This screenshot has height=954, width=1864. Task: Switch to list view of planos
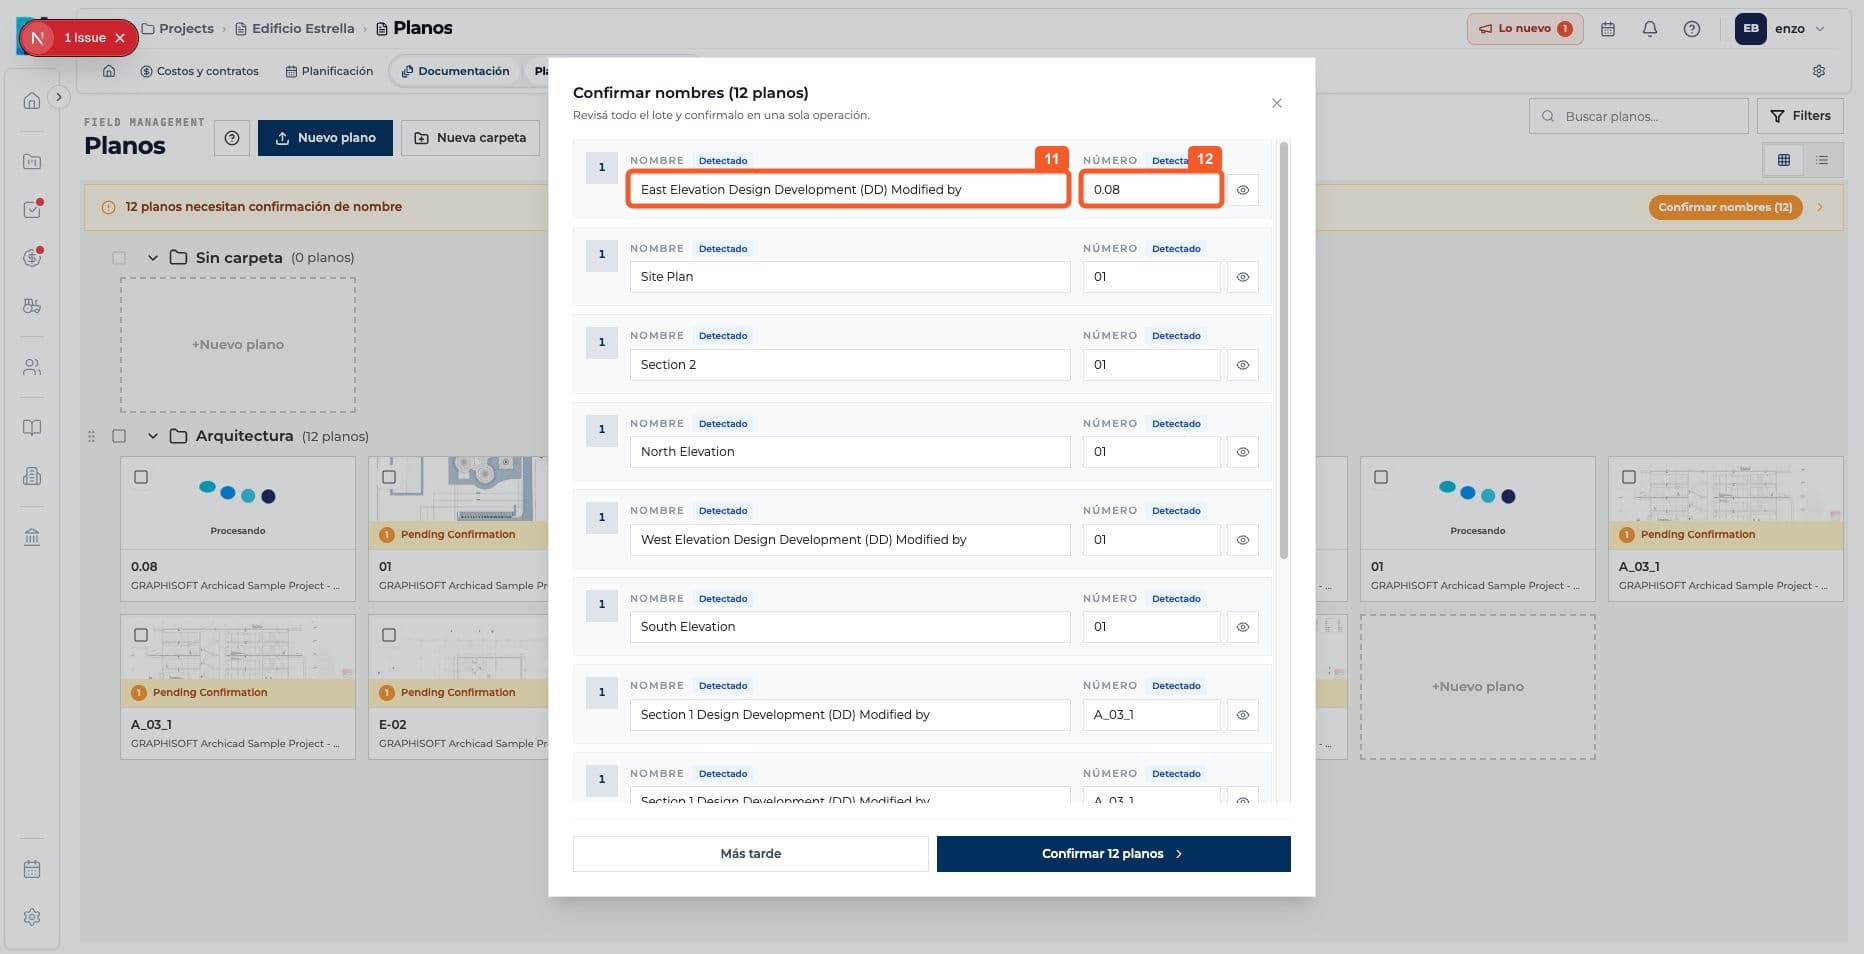click(x=1822, y=160)
